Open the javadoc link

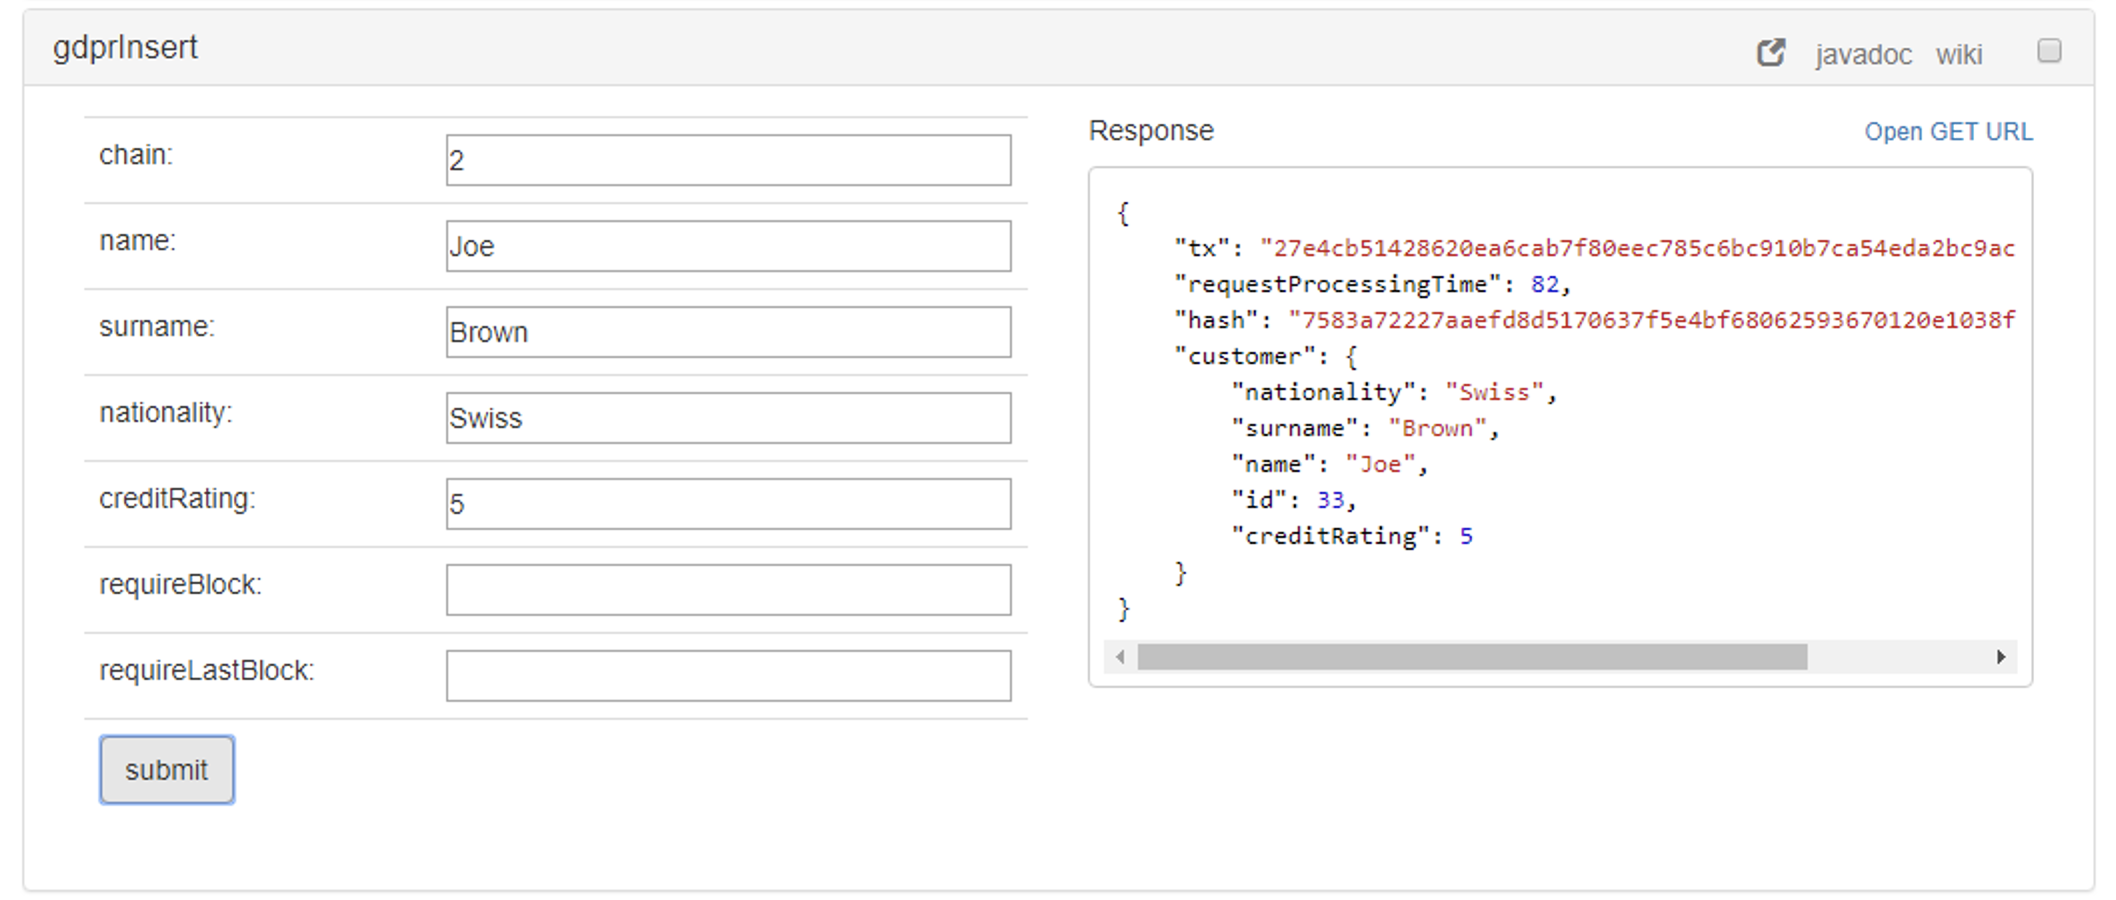pos(1863,55)
